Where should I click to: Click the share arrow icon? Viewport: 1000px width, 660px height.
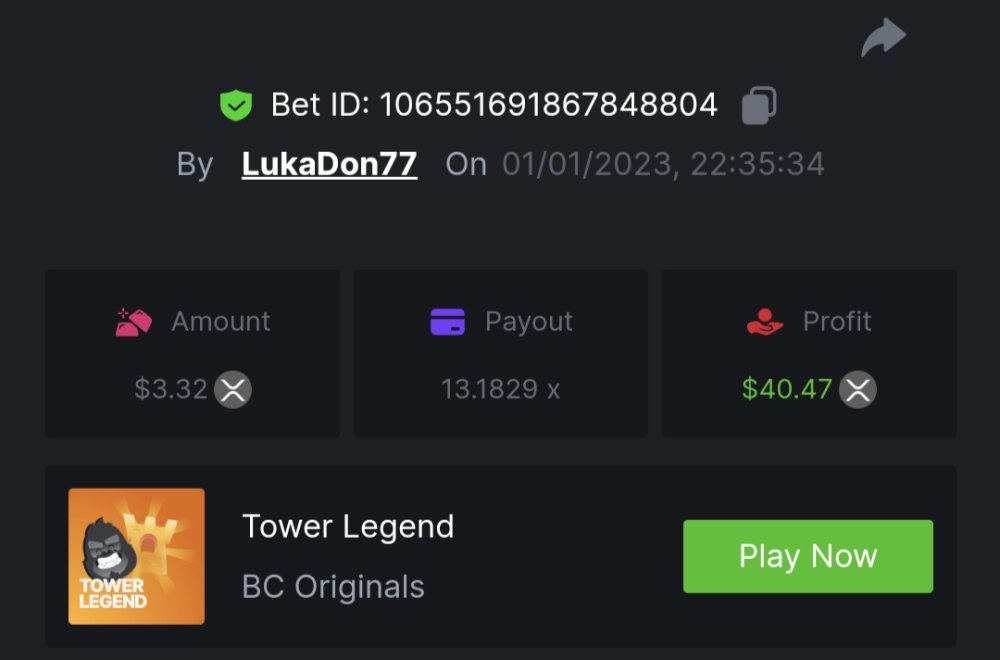pyautogui.click(x=883, y=38)
